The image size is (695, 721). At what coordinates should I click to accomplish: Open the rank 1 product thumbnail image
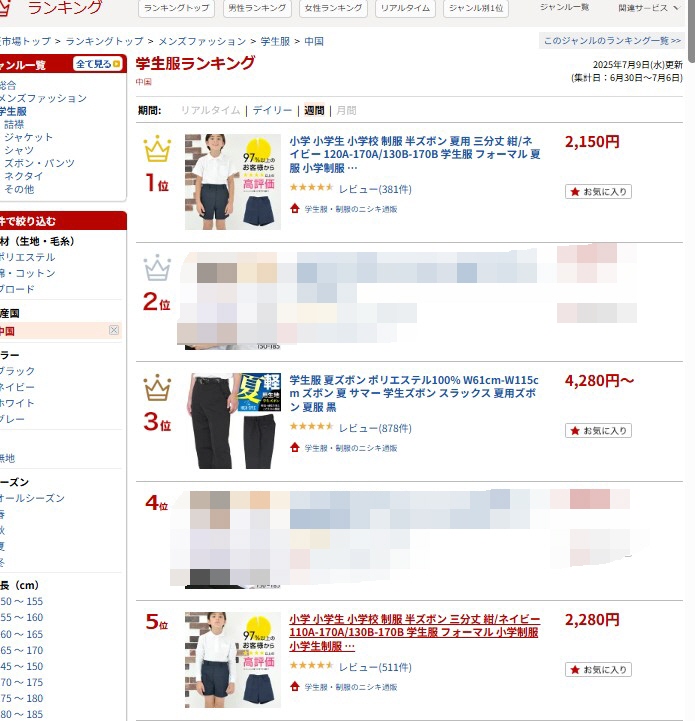point(233,182)
